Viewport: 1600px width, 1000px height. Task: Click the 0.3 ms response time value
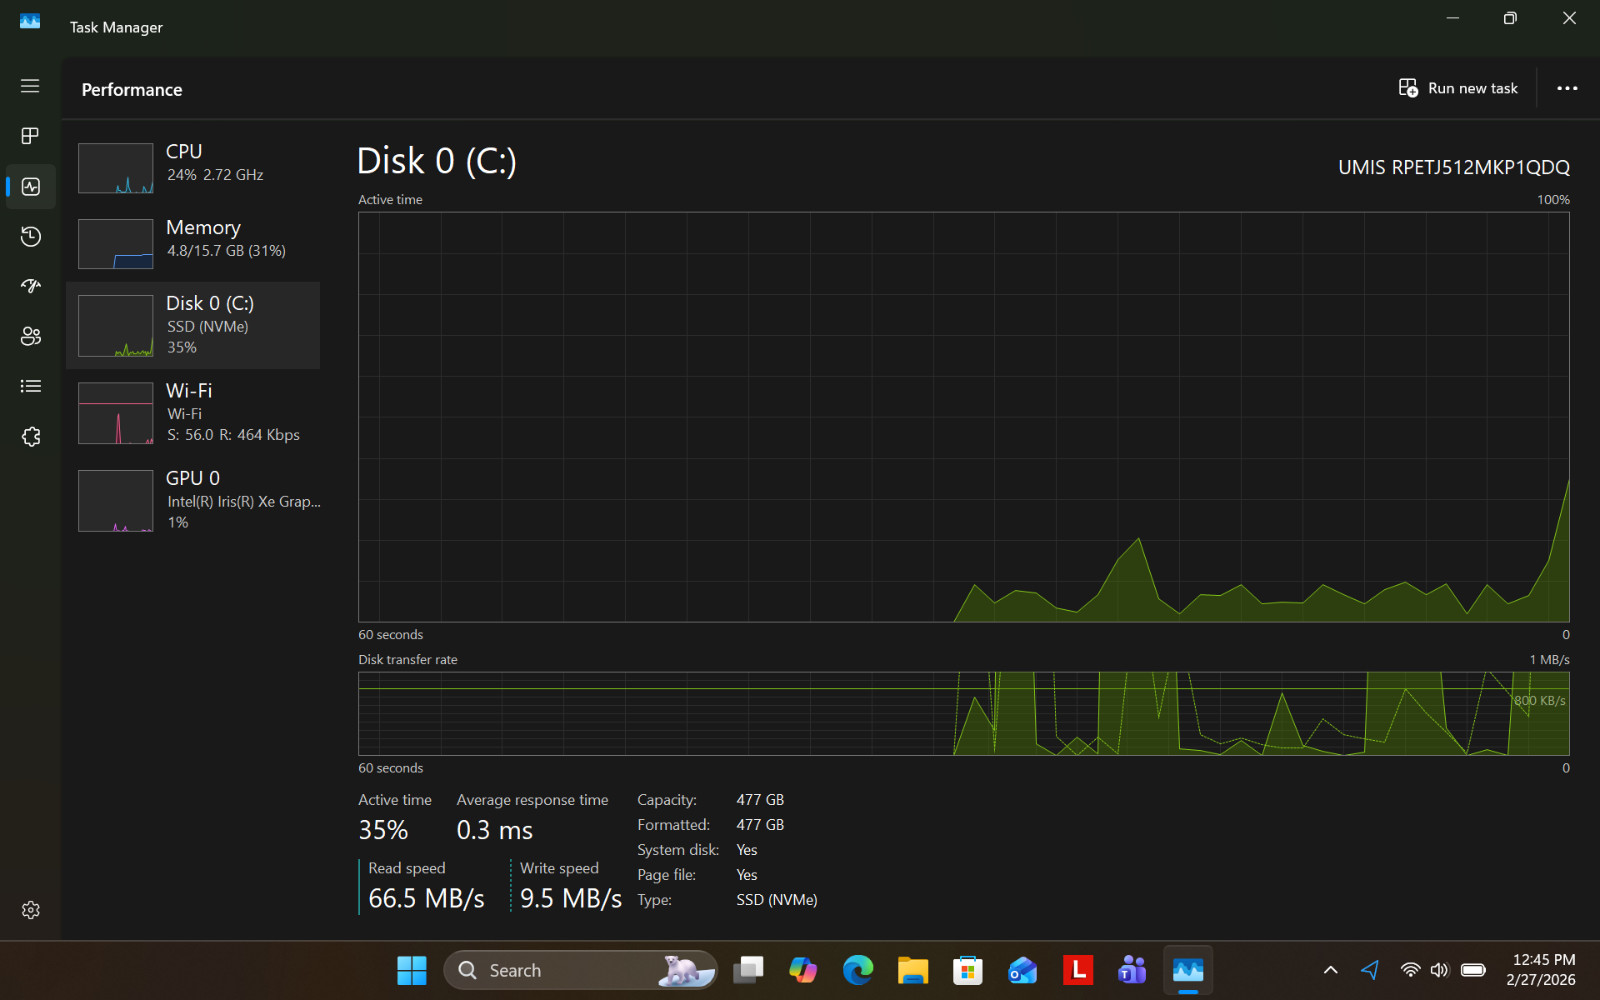pos(494,830)
